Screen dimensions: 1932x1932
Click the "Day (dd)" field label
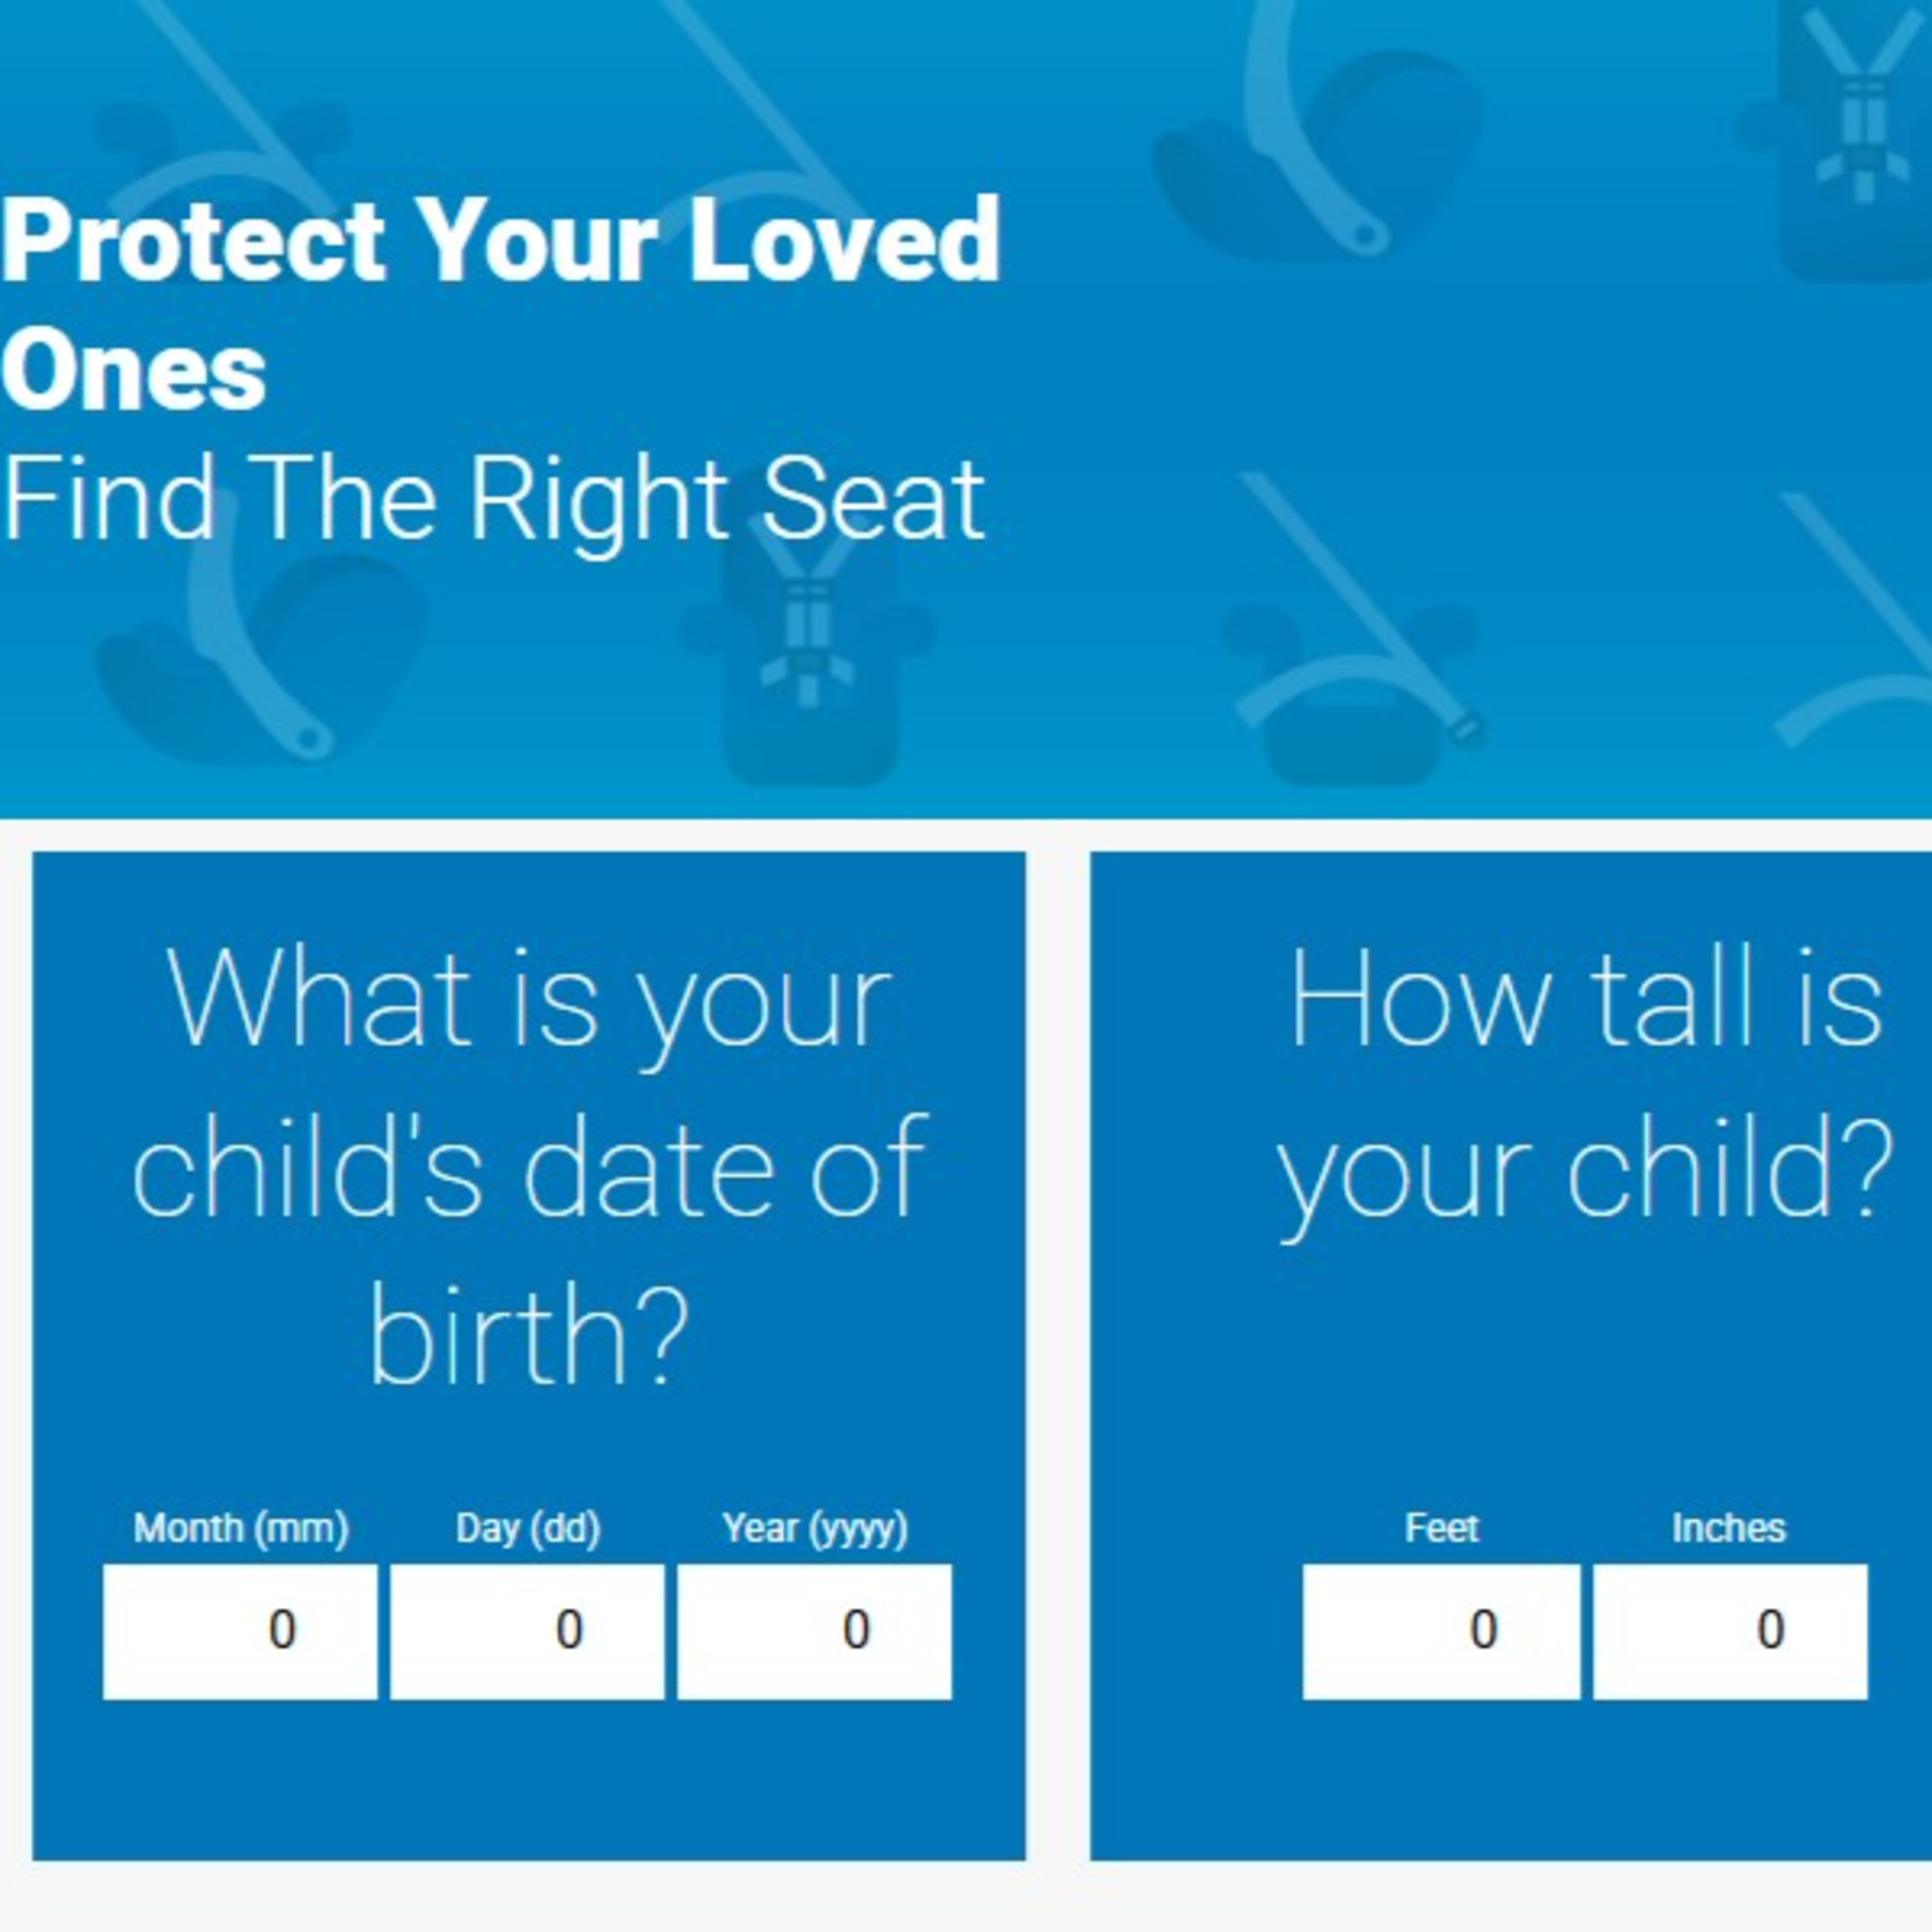click(527, 1528)
